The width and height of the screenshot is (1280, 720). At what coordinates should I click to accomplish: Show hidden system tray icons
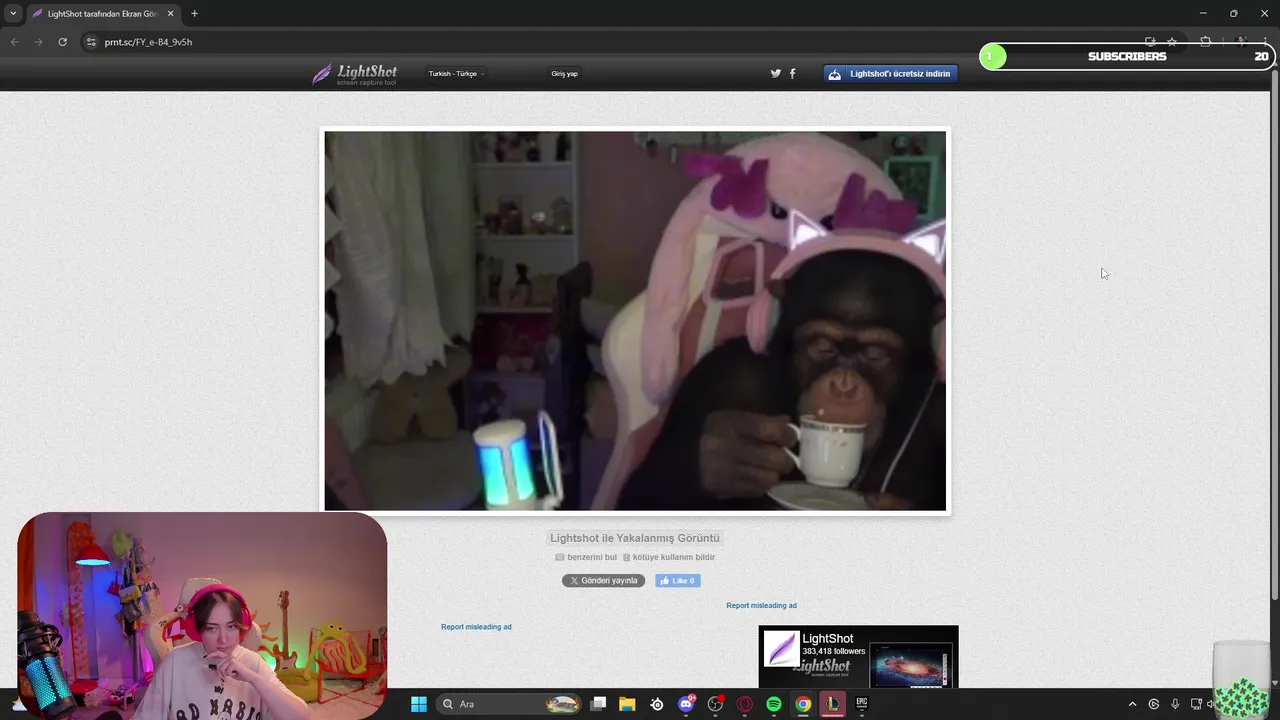click(1132, 704)
